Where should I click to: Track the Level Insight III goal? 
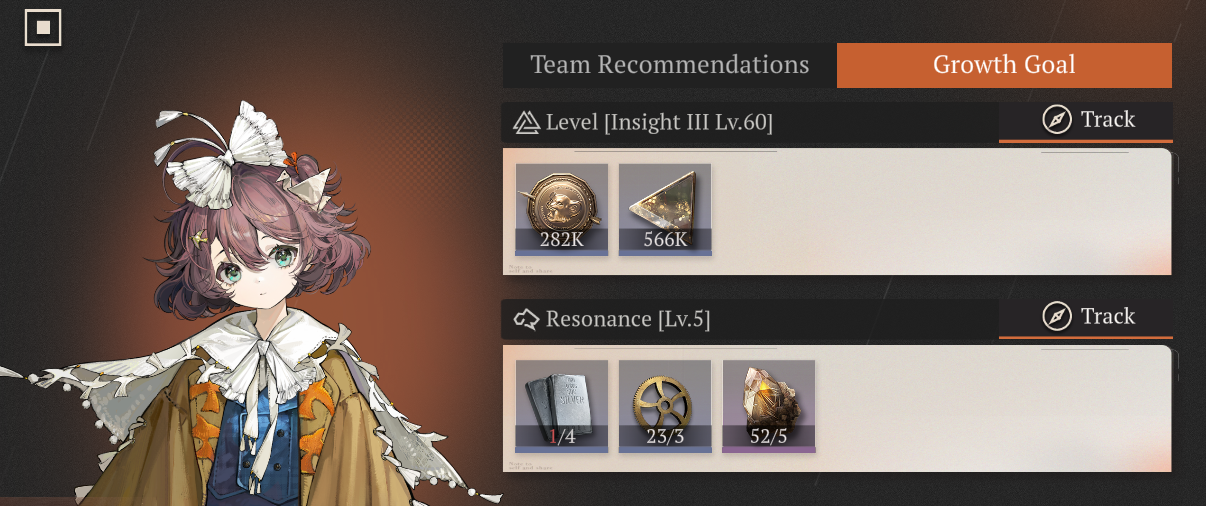coord(1086,121)
